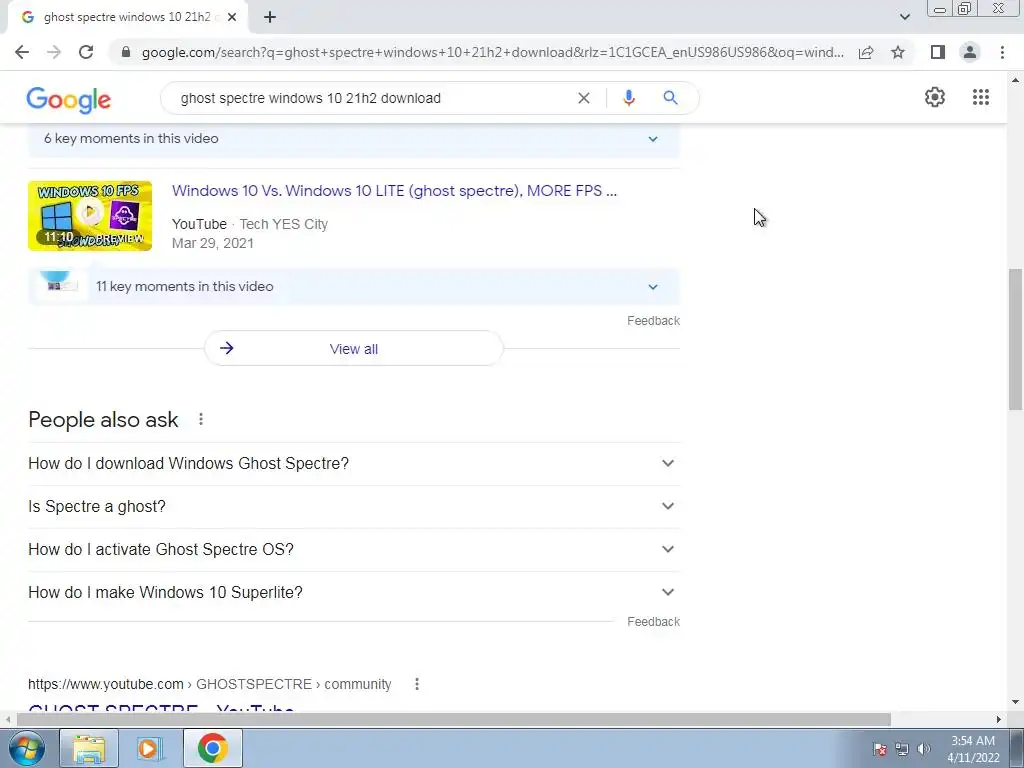Open the volume speaker tray icon
The height and width of the screenshot is (768, 1024).
[923, 749]
